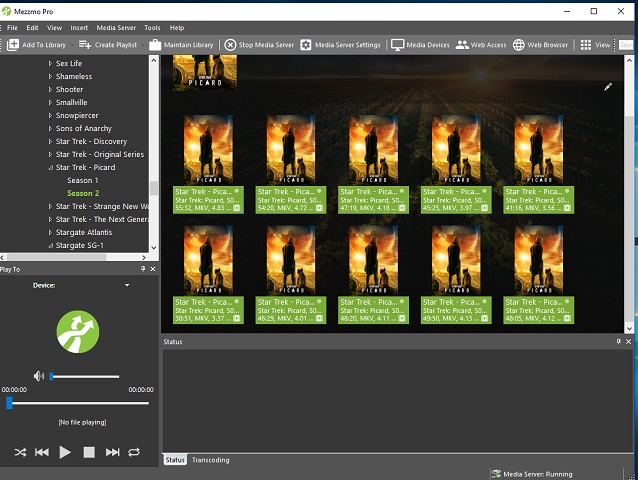Image resolution: width=638 pixels, height=480 pixels.
Task: Click the search field in toolbar
Action: point(626,45)
